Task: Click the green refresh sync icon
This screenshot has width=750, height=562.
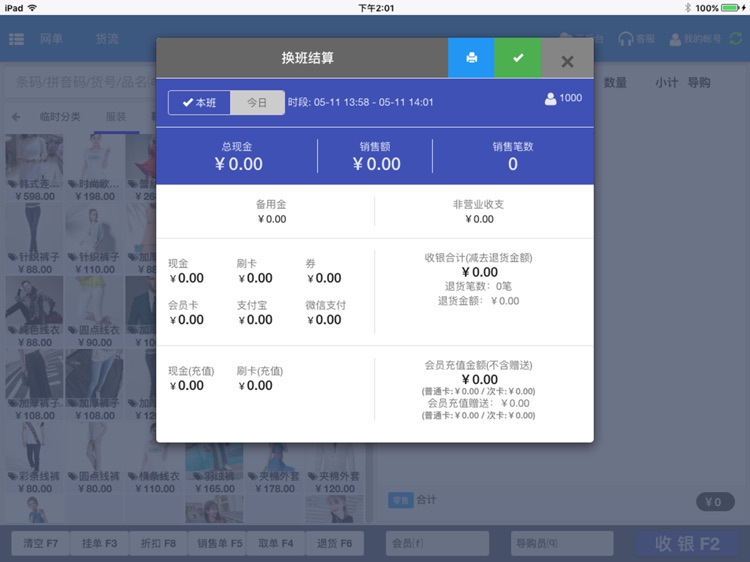Action: [x=736, y=39]
